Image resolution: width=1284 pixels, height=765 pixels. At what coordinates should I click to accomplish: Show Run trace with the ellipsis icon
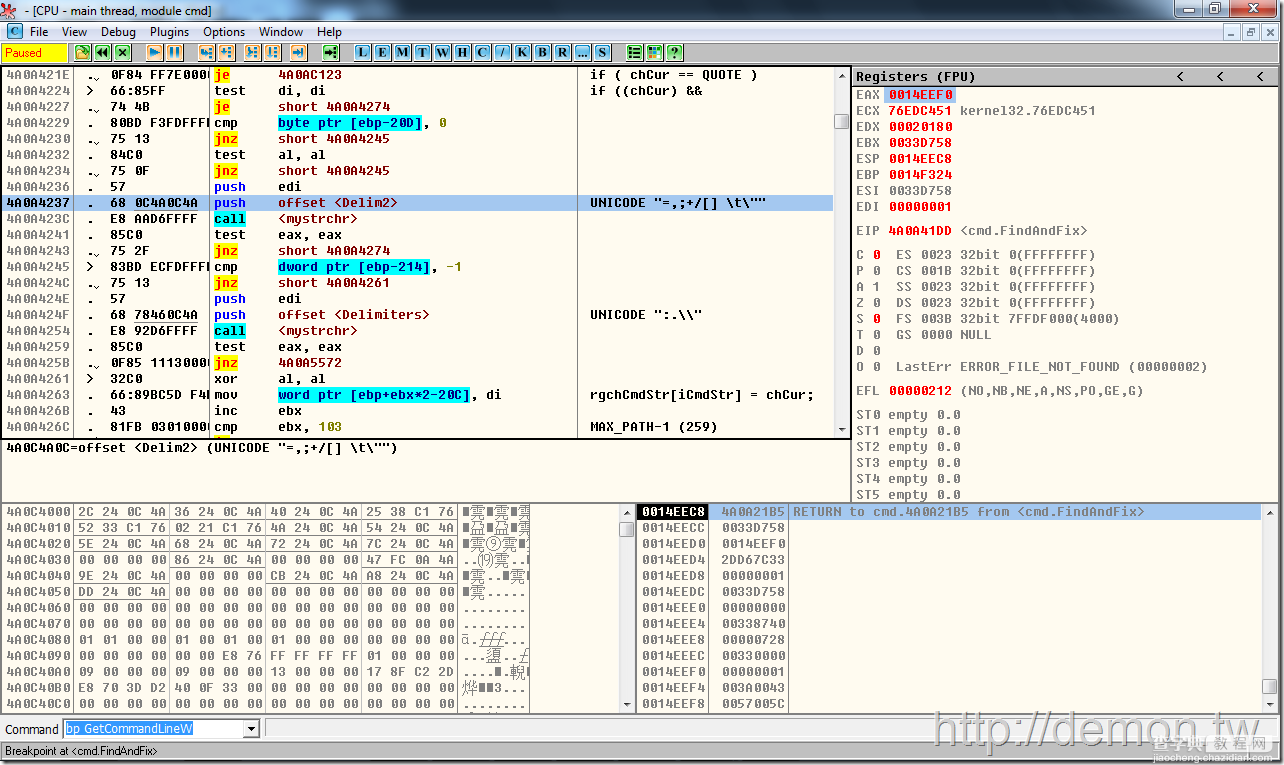(x=582, y=52)
